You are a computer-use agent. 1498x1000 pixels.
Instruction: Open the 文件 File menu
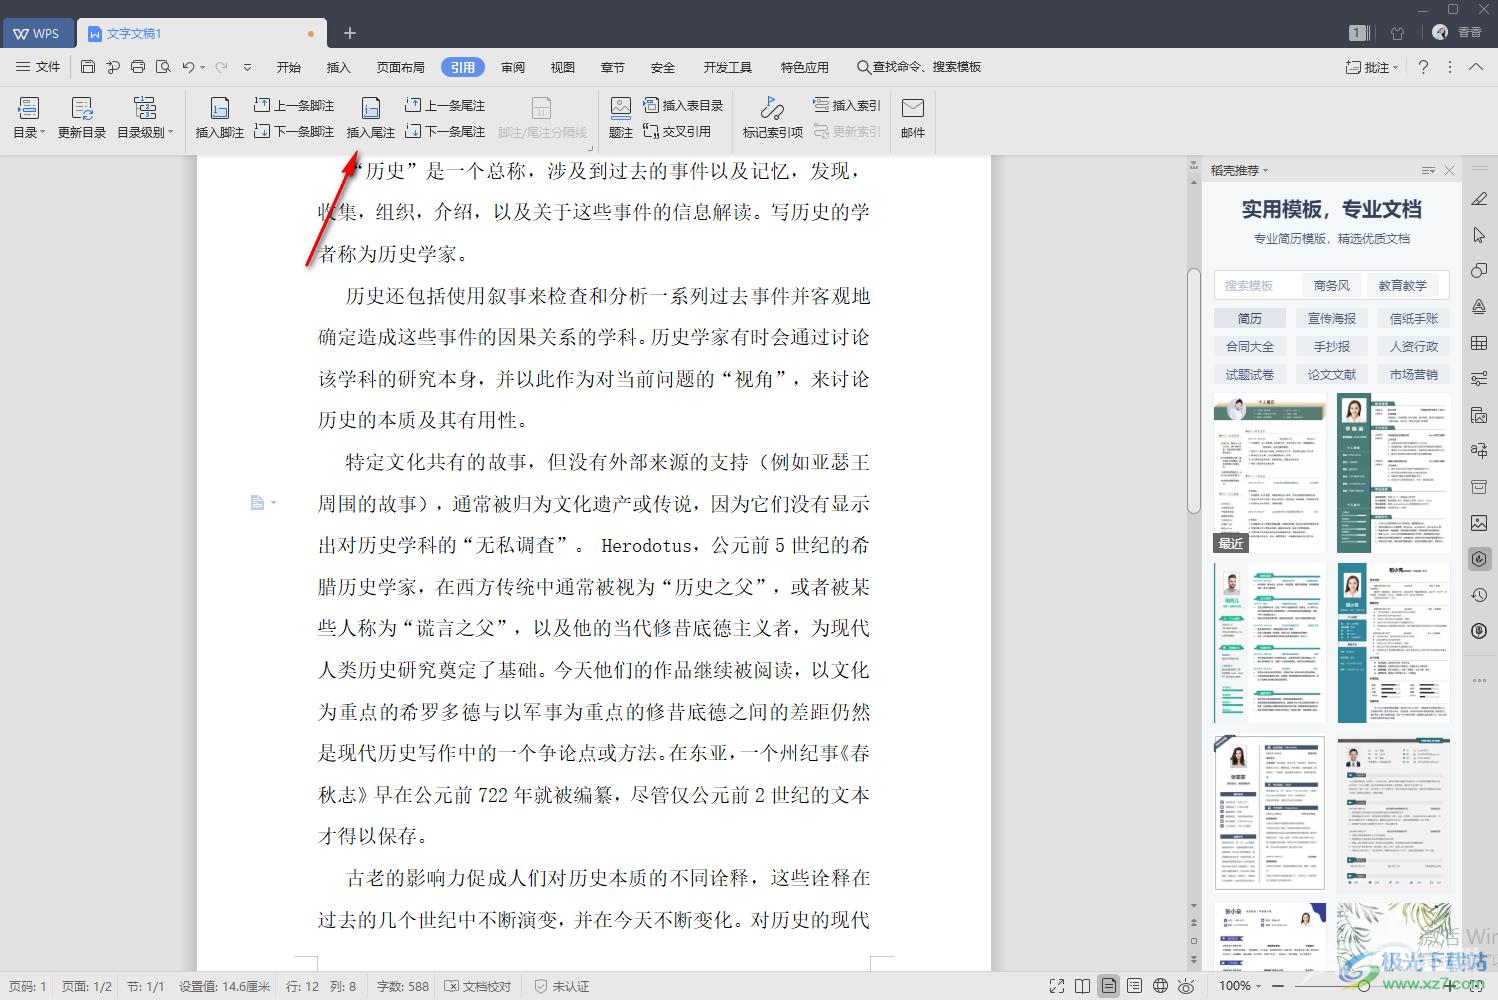click(x=38, y=67)
